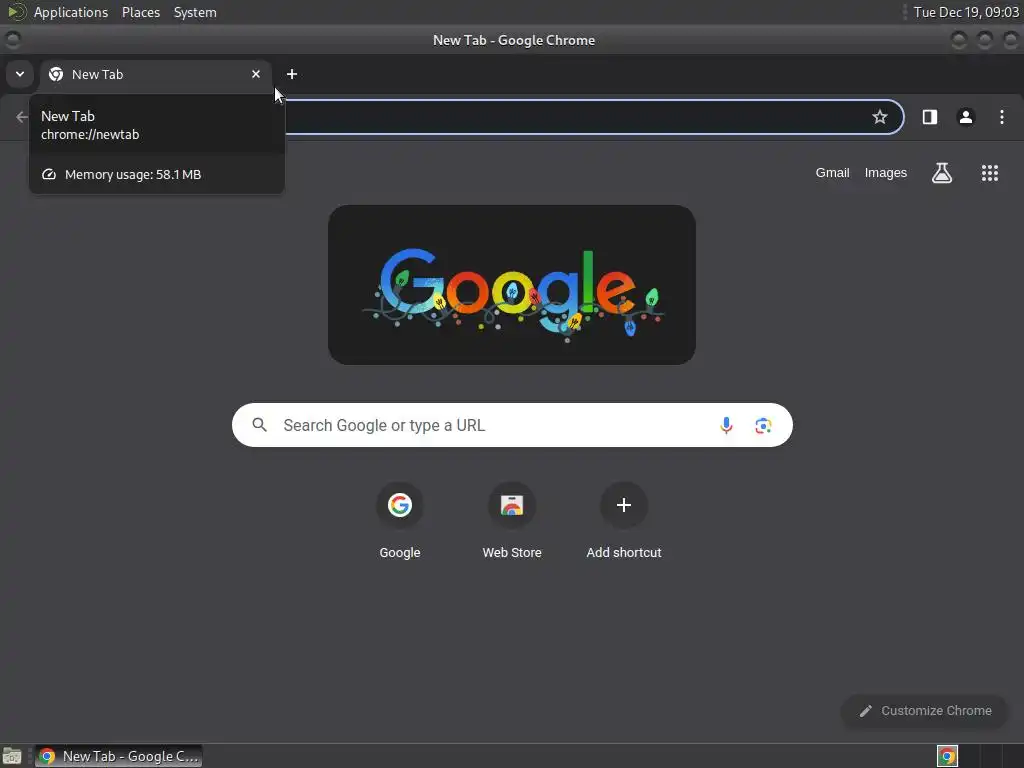Click the Add shortcut plus tile
Screen dimensions: 1024x768
pos(624,522)
